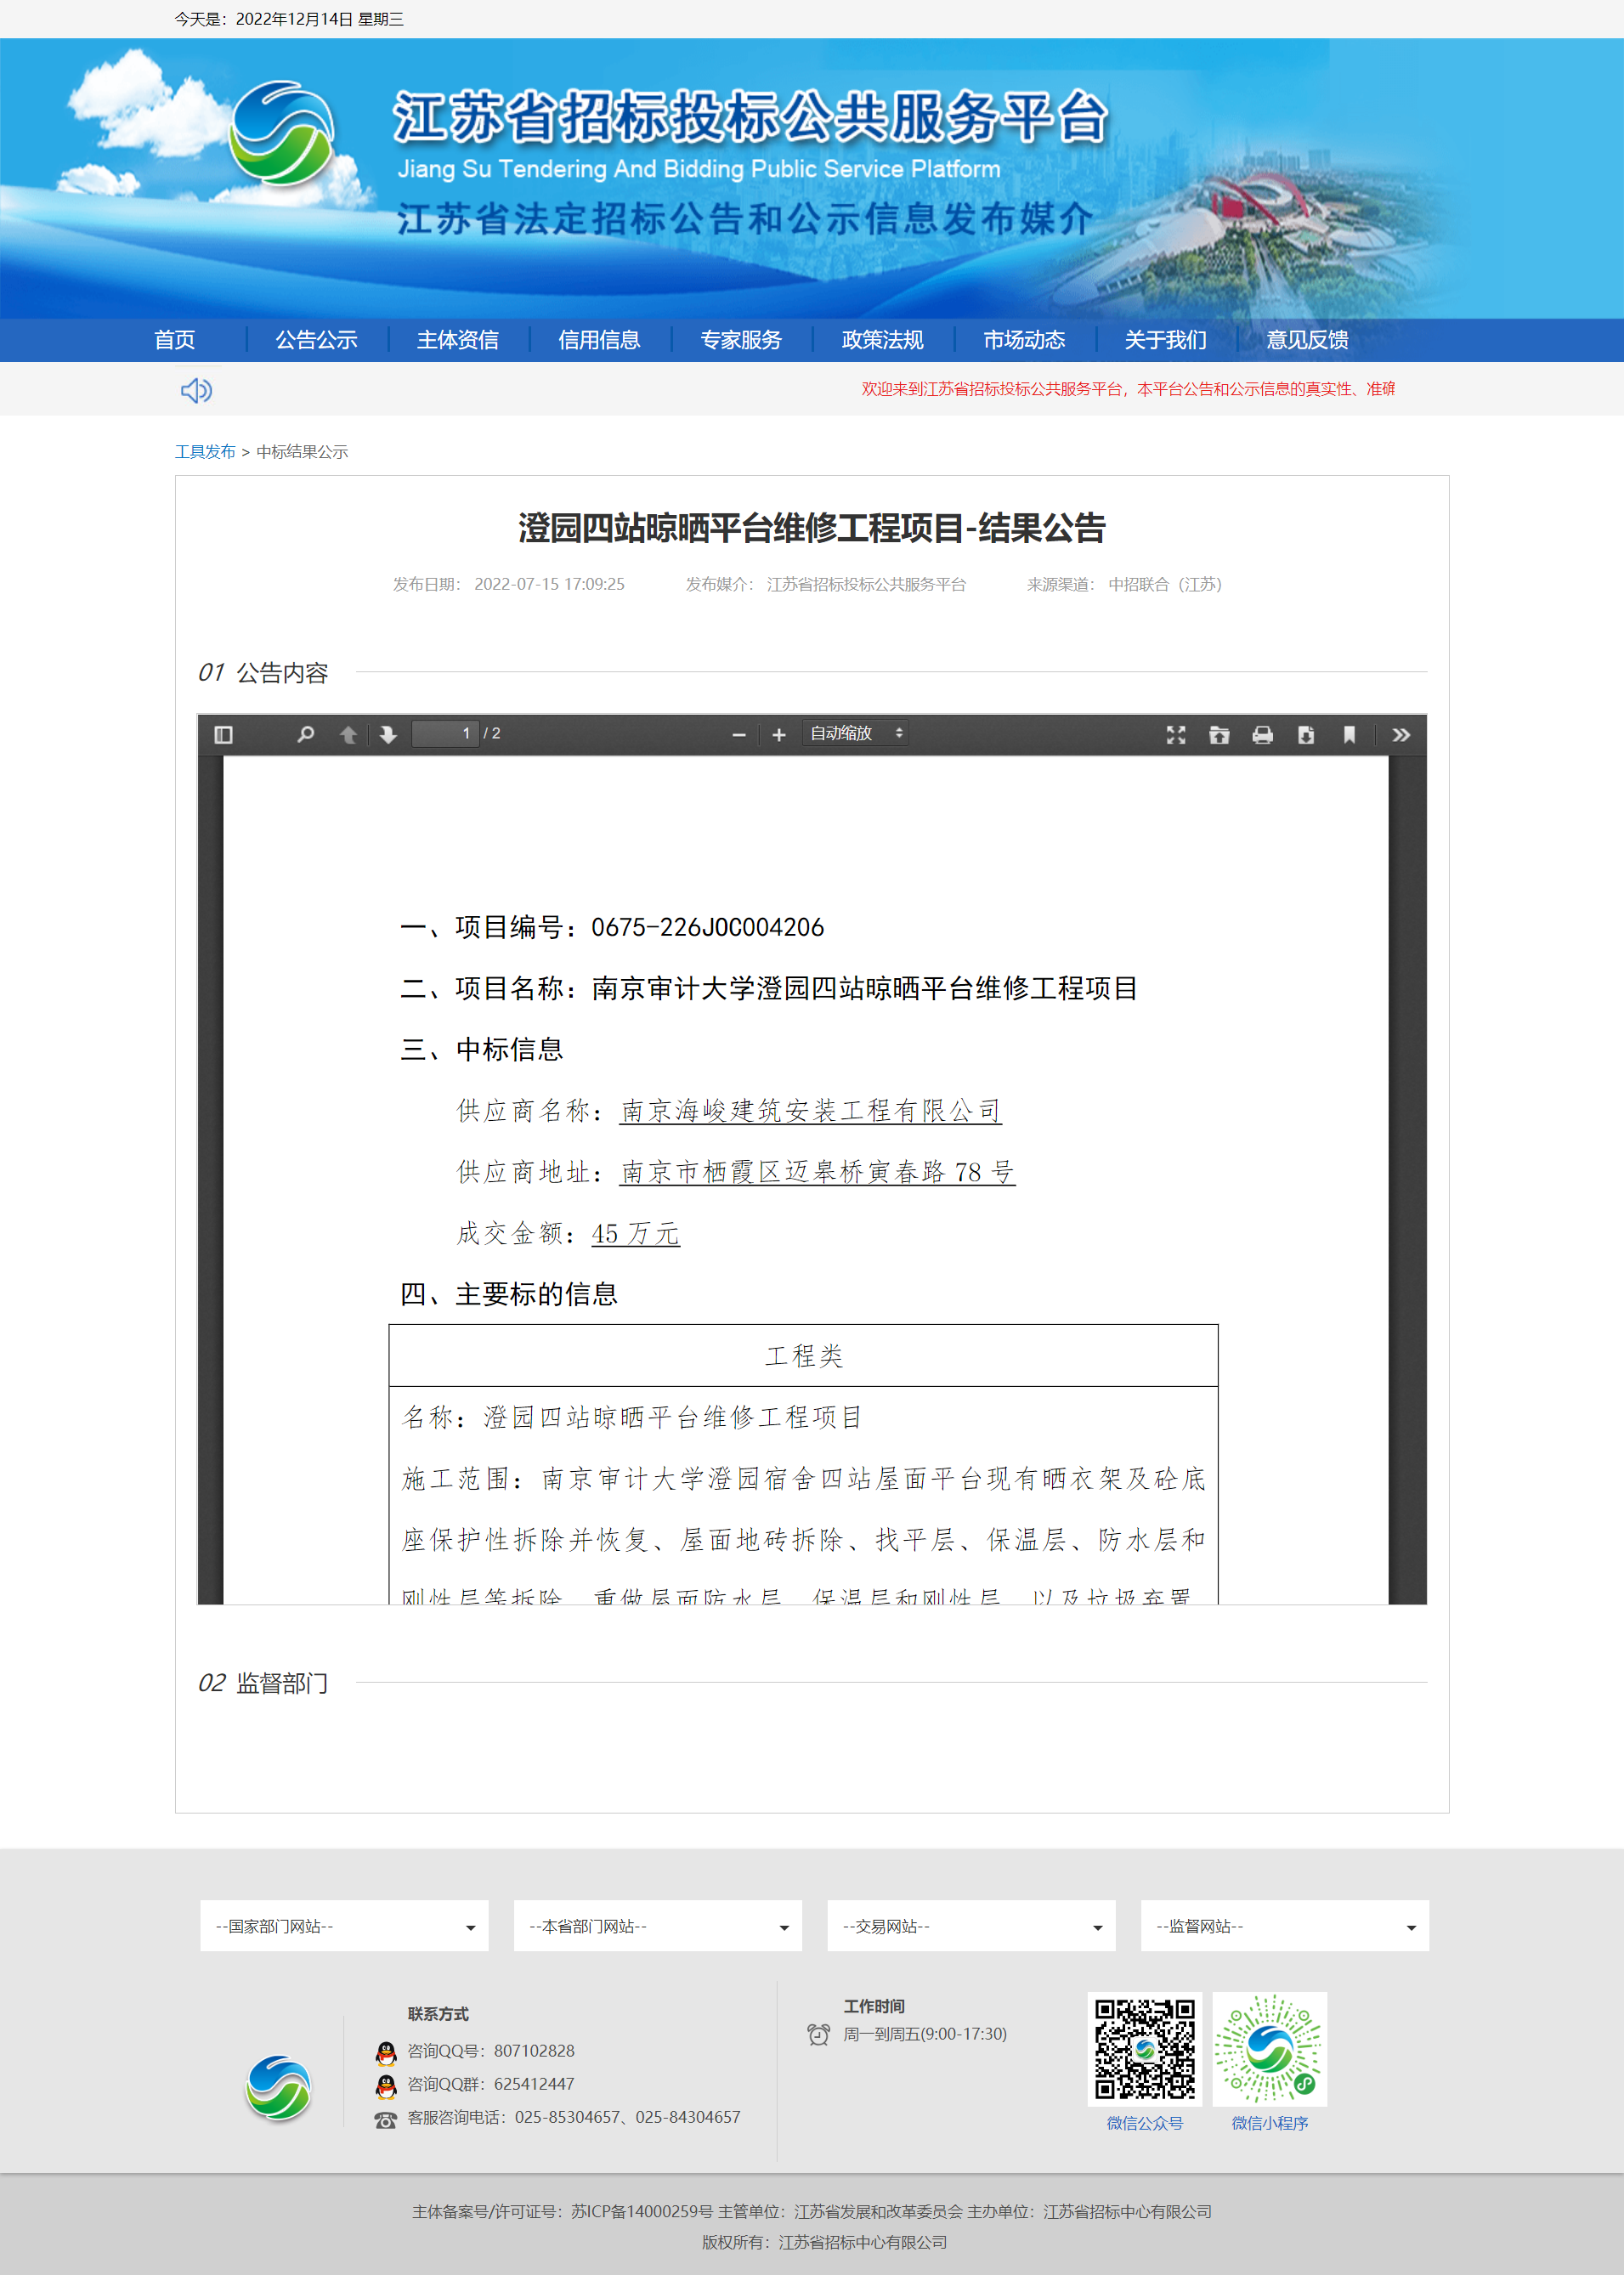Viewport: 1624px width, 2275px height.
Task: Open the 政策法规 navigation item
Action: point(883,340)
